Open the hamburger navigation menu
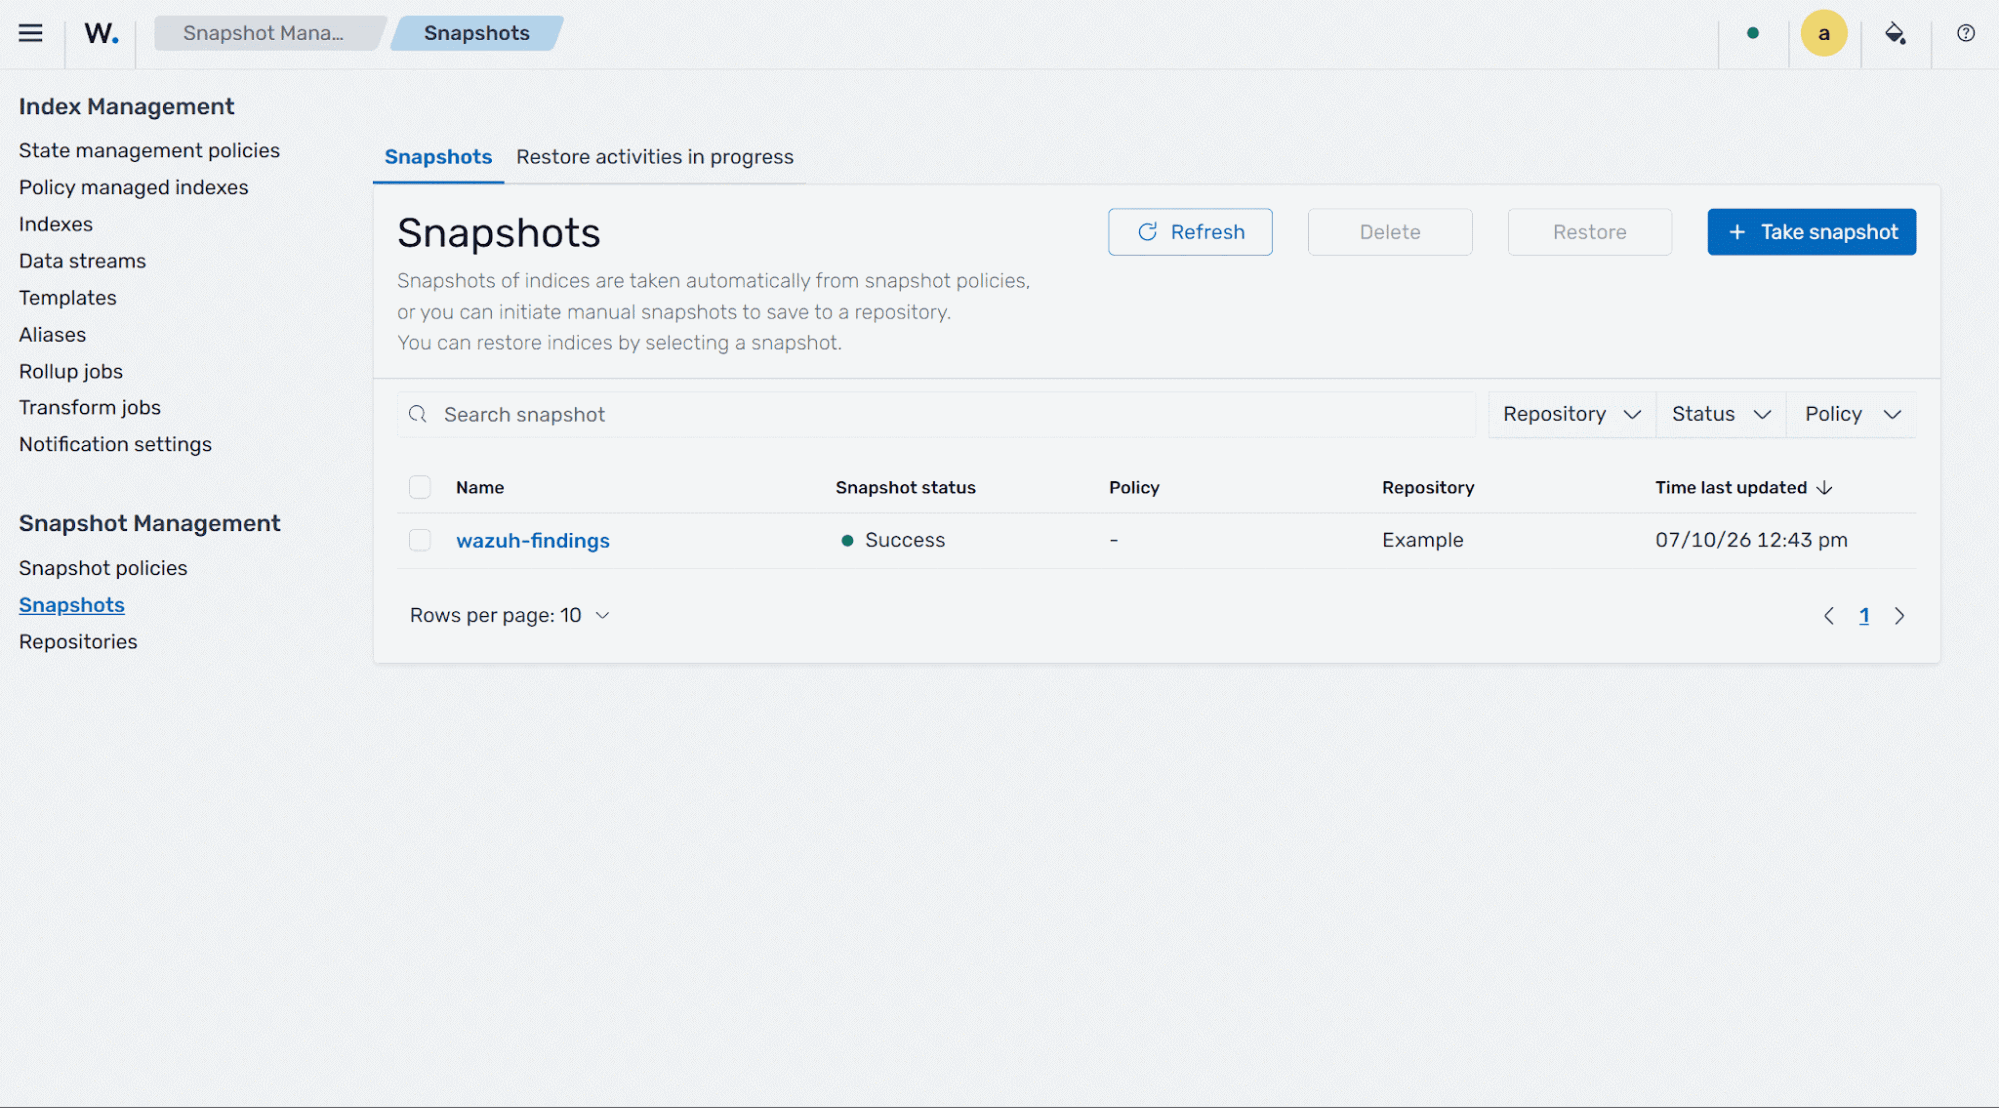The height and width of the screenshot is (1108, 1999). (x=31, y=33)
